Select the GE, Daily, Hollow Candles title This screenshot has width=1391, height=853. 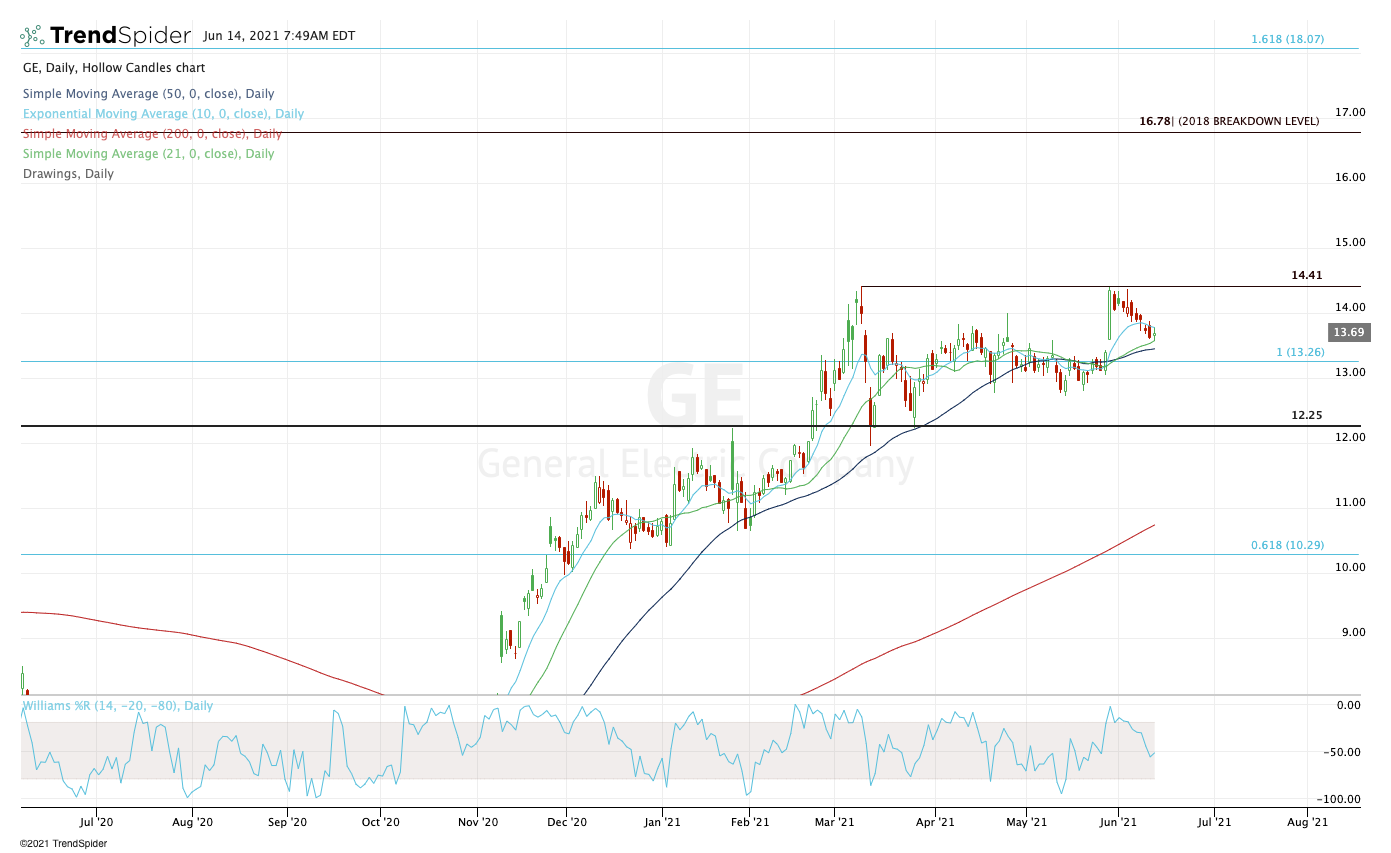[x=114, y=68]
